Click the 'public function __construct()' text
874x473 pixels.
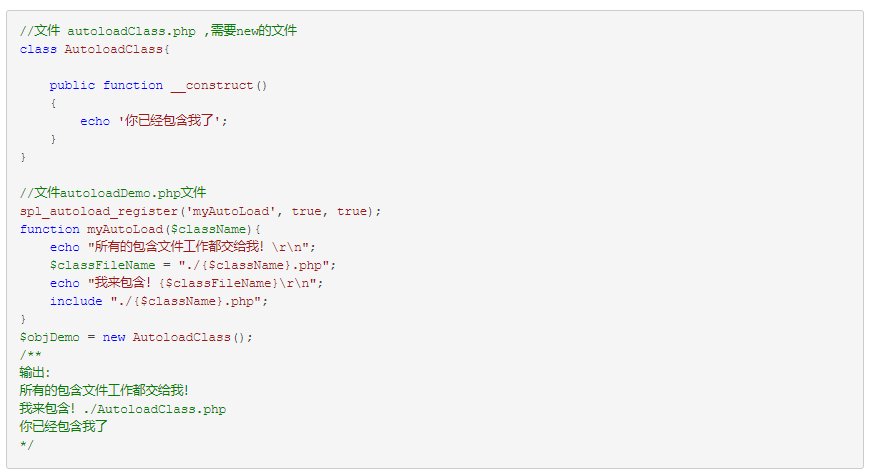point(158,85)
